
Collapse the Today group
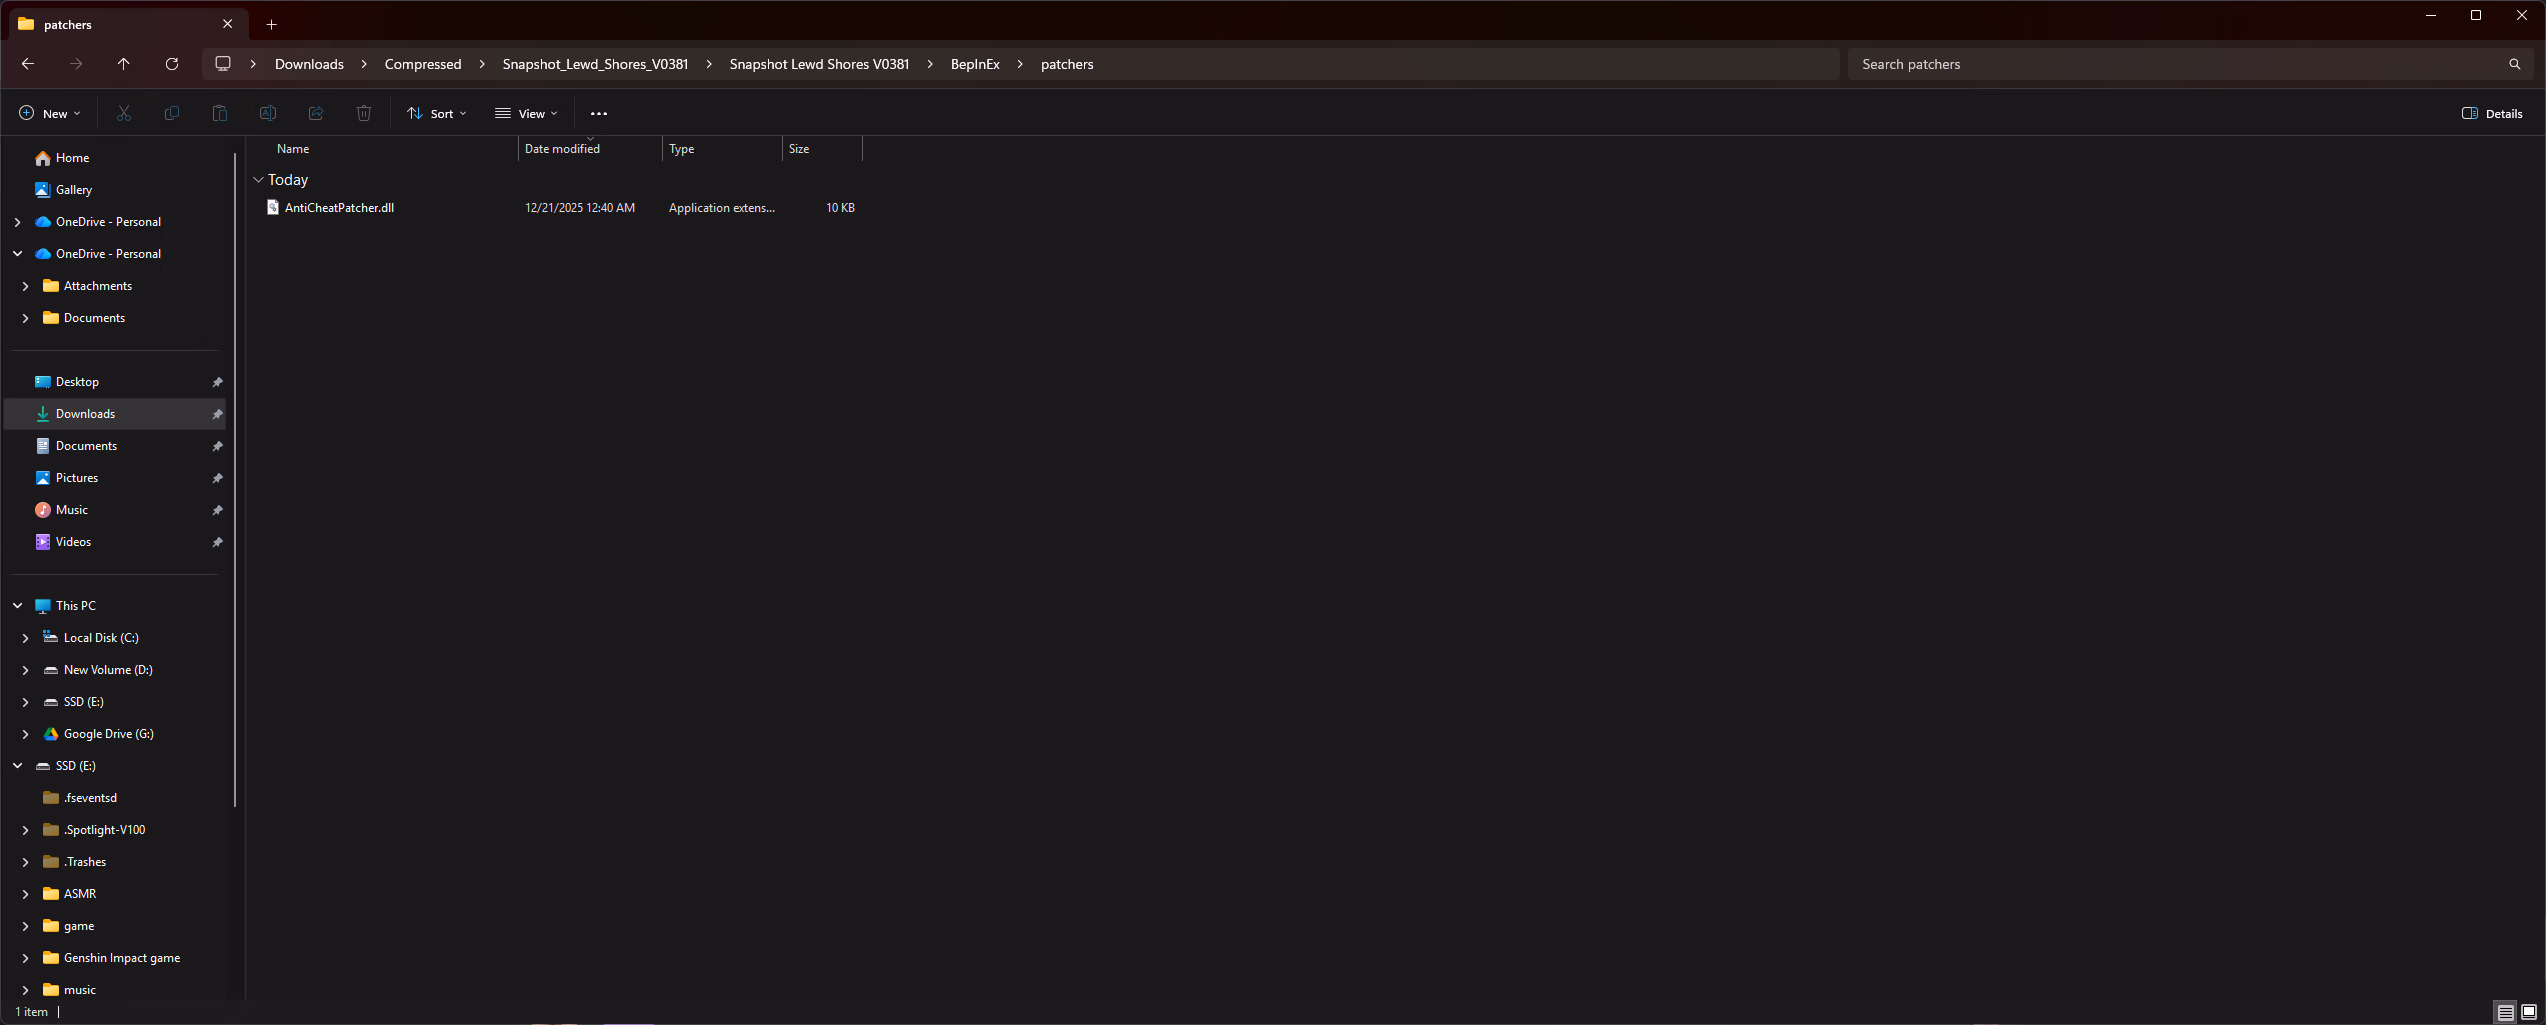259,180
